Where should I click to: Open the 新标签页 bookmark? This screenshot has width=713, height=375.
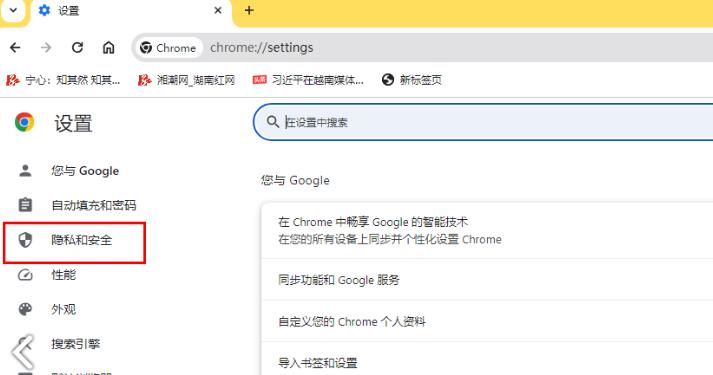coord(412,80)
